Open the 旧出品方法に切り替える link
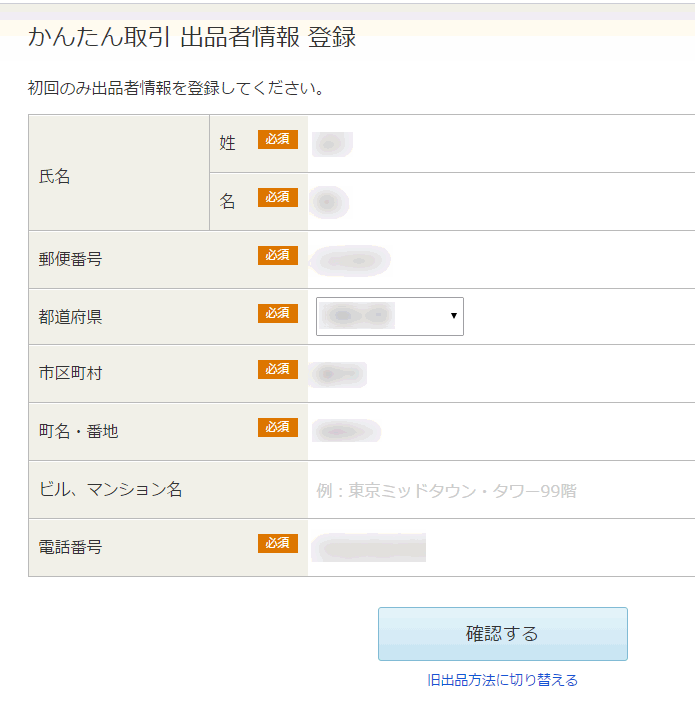 point(502,680)
